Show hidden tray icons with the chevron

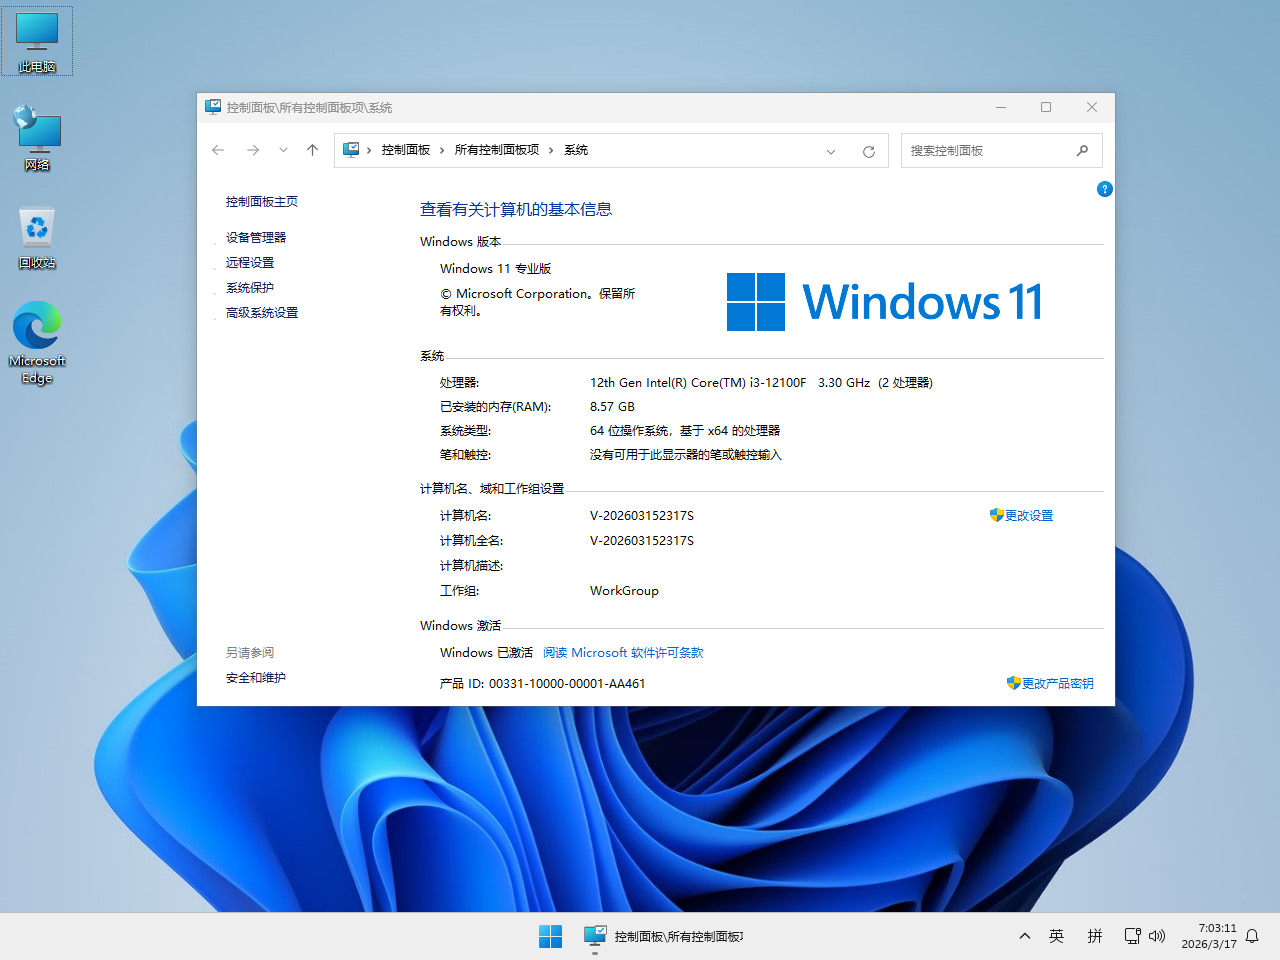point(1024,936)
